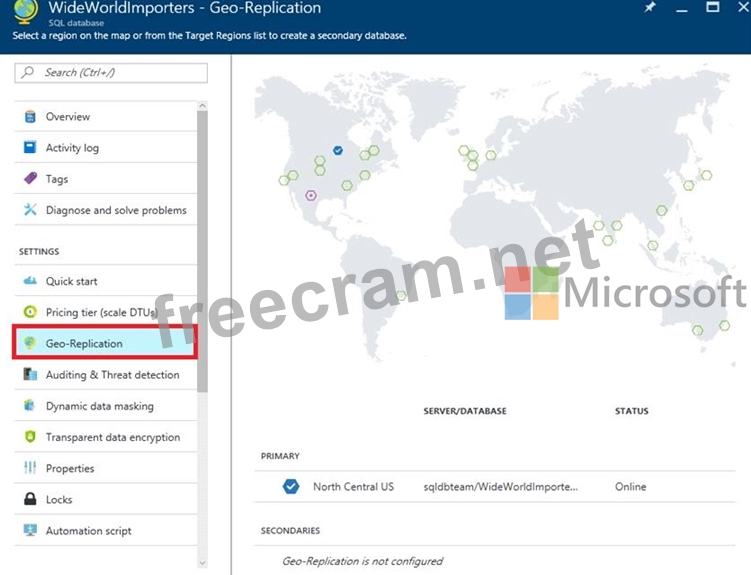Select the Brazil South region hexagon
This screenshot has height=575, width=751.
coord(401,295)
